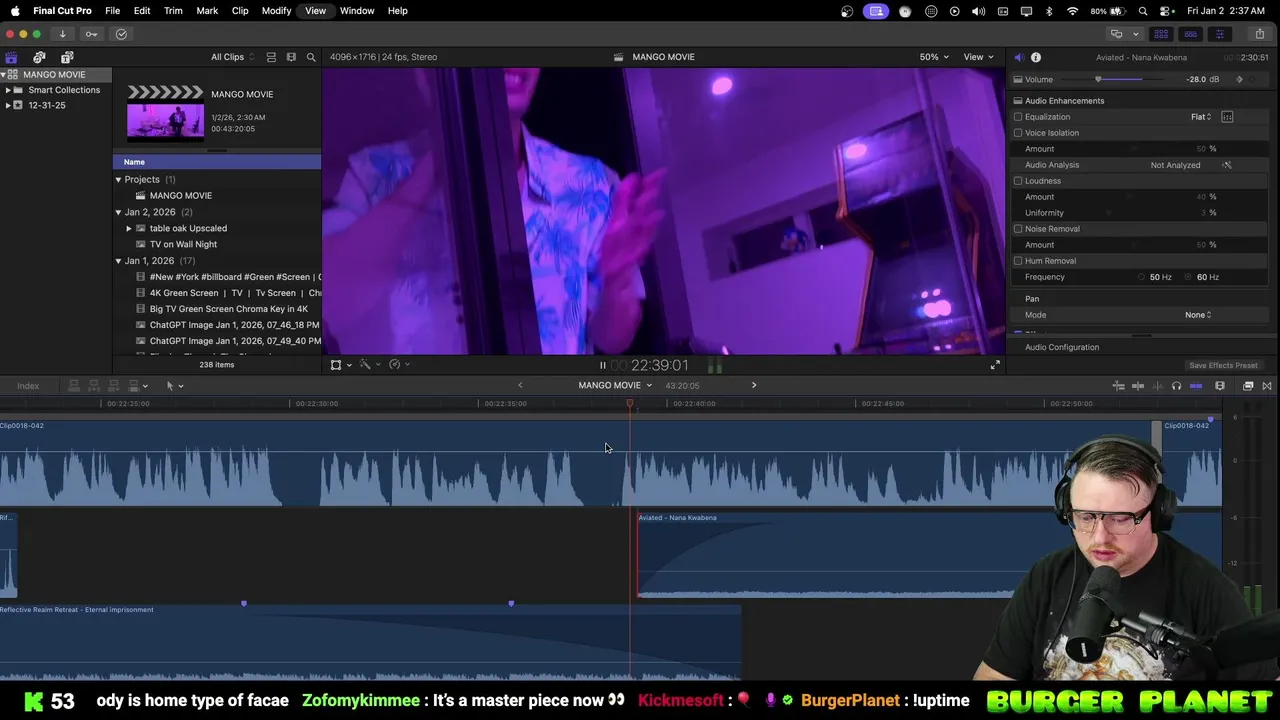Click the Save Effects Preset button

coord(1223,366)
